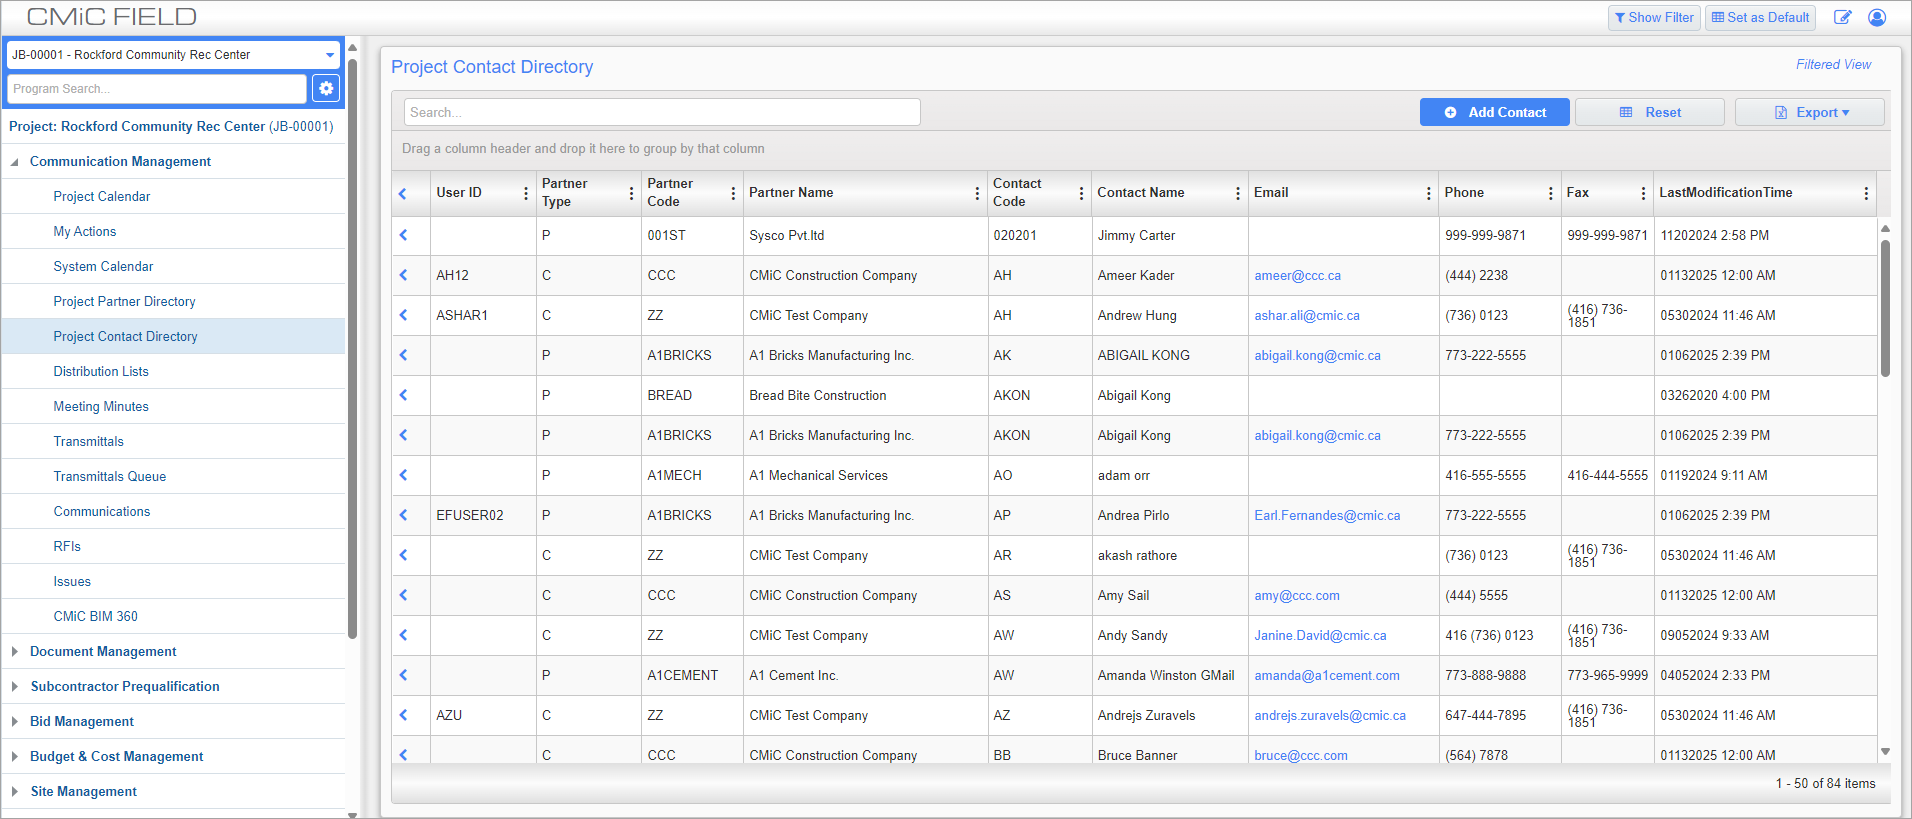Select Sysco Pvt.ltd partner name cell
The width and height of the screenshot is (1912, 819).
point(865,235)
